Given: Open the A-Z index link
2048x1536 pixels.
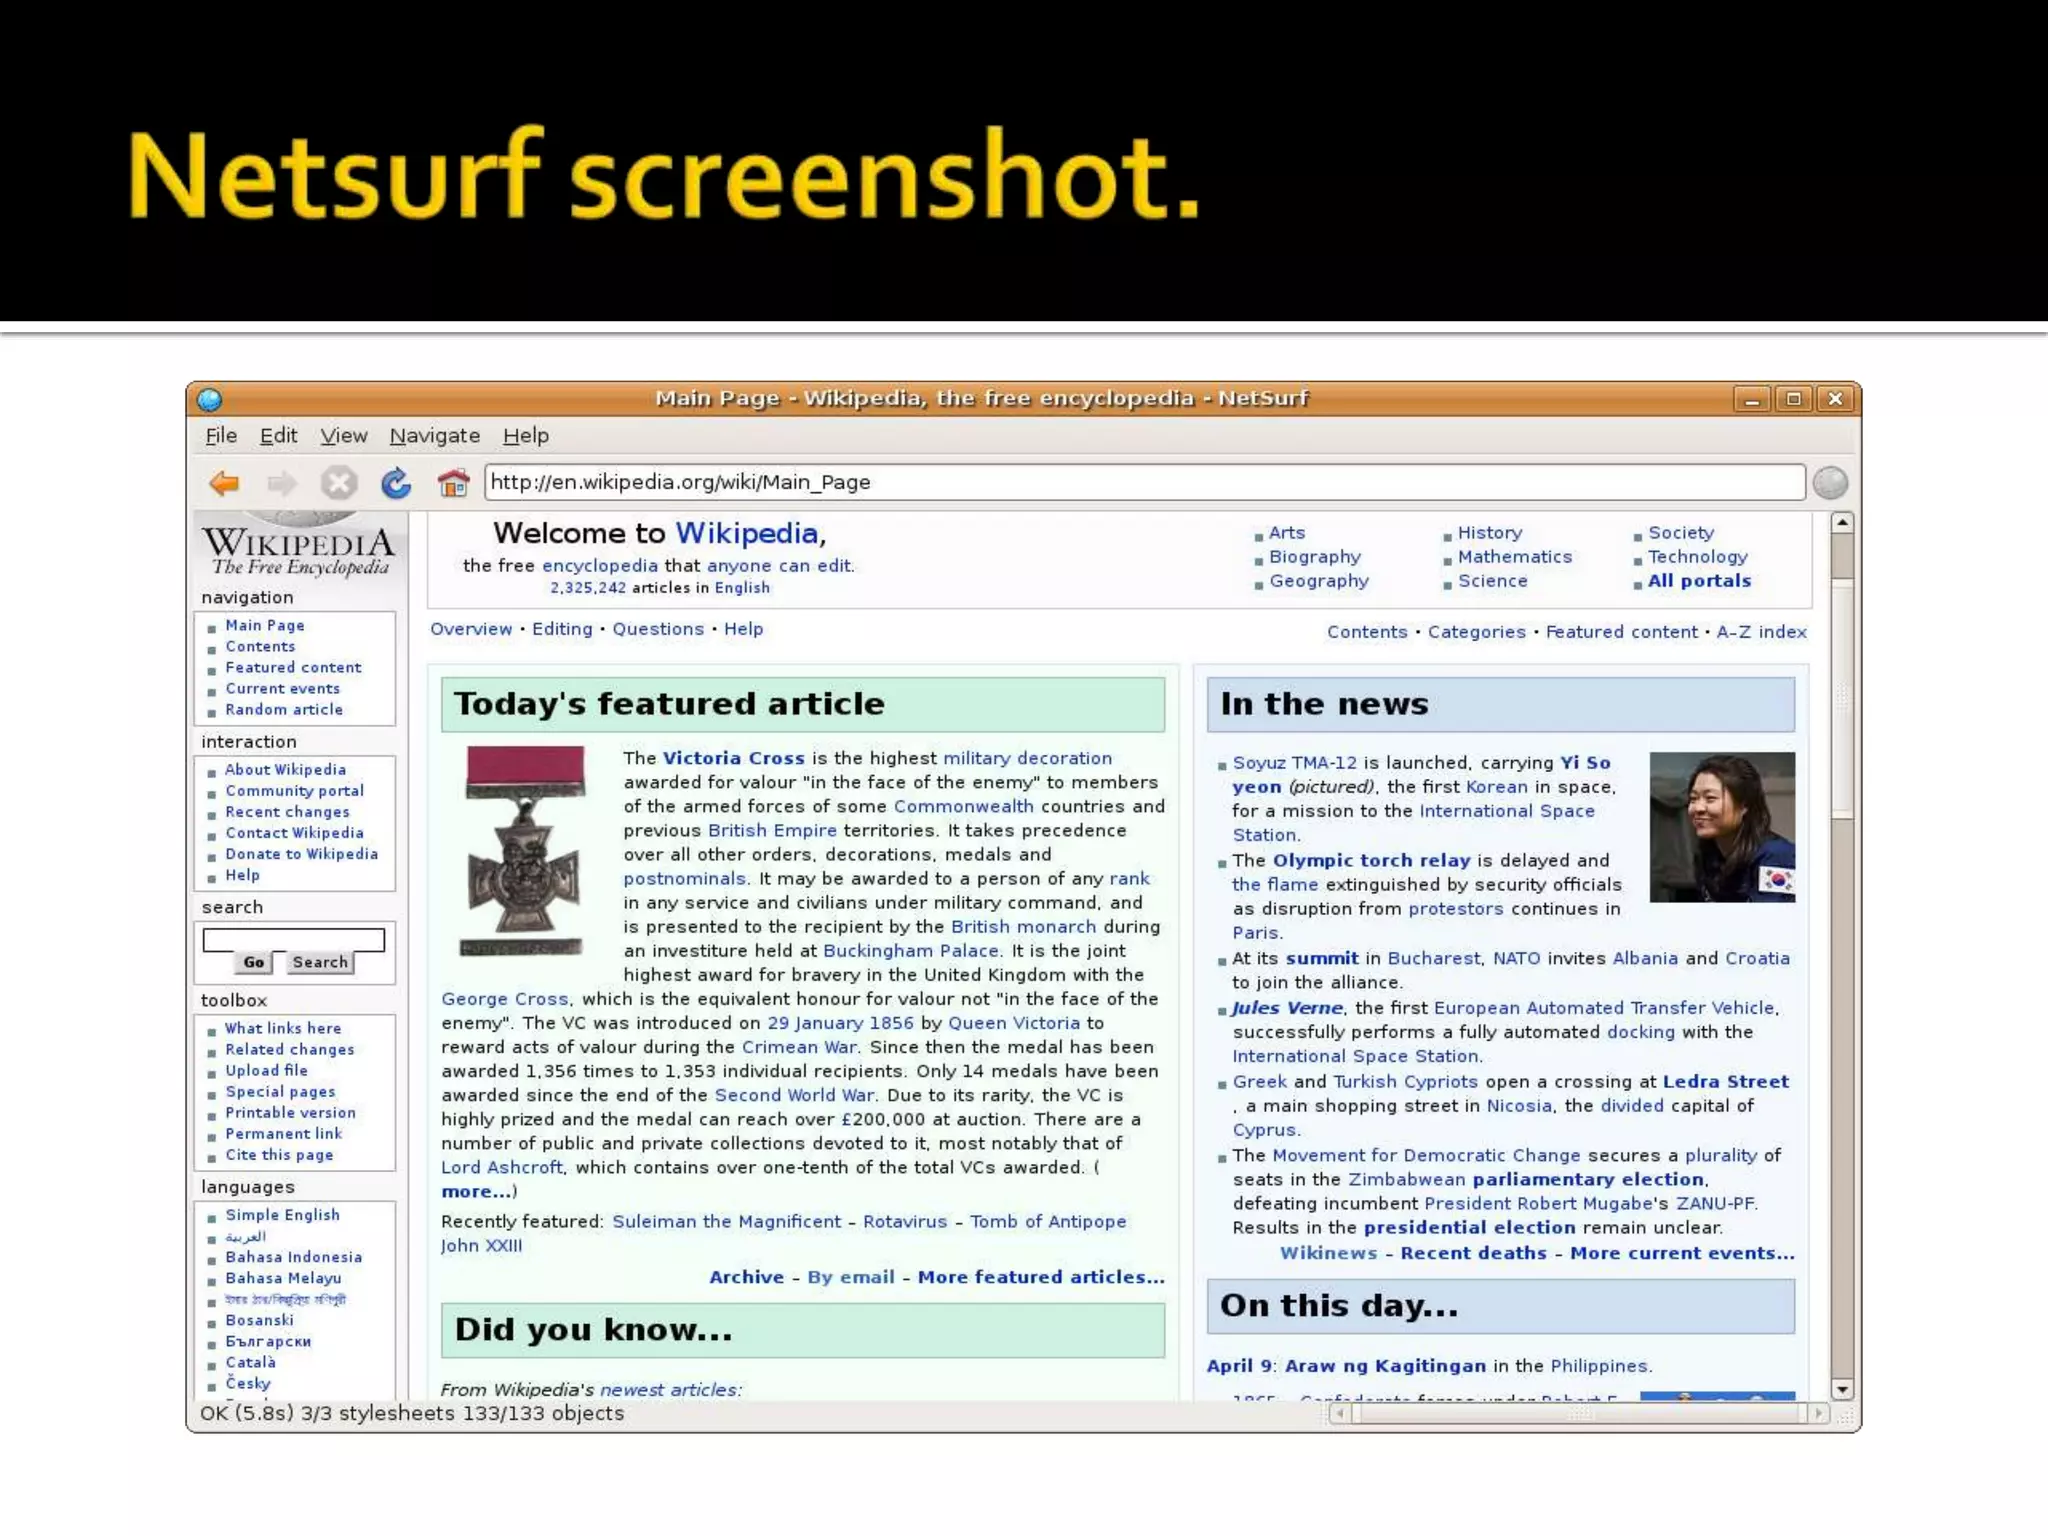Looking at the screenshot, I should click(x=1762, y=632).
